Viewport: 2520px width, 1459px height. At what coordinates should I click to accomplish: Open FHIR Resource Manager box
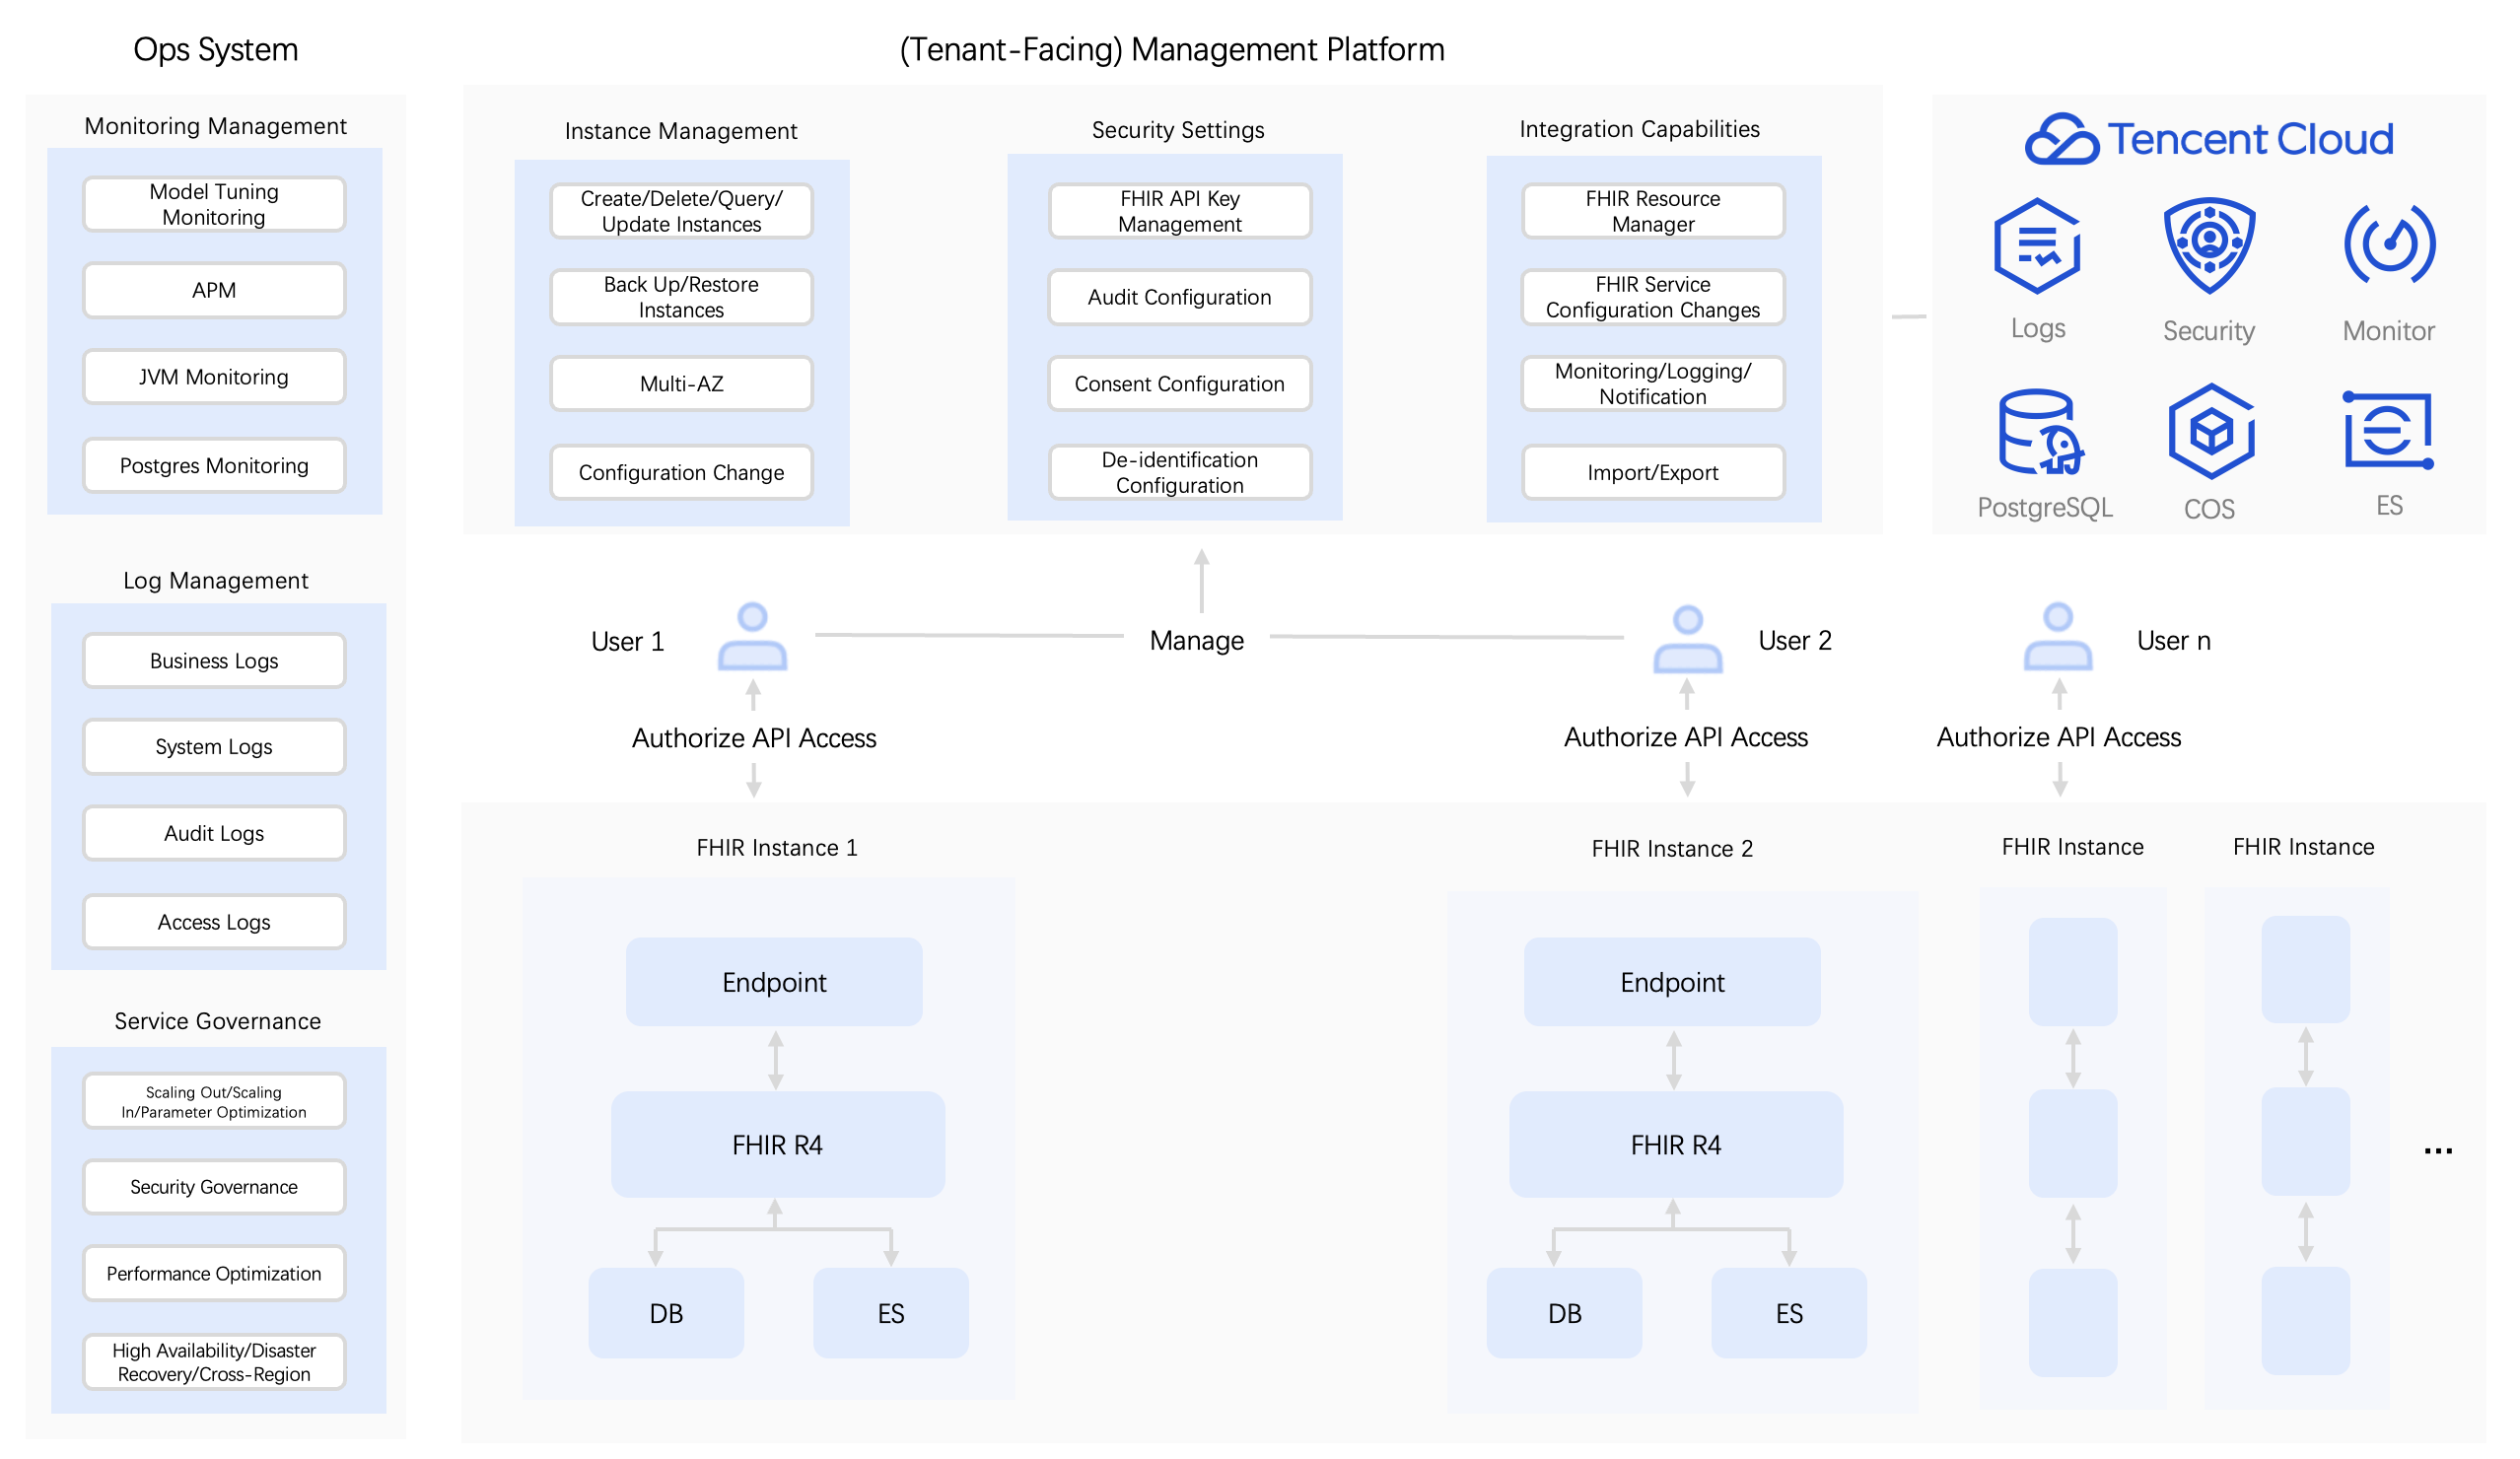(x=1653, y=211)
